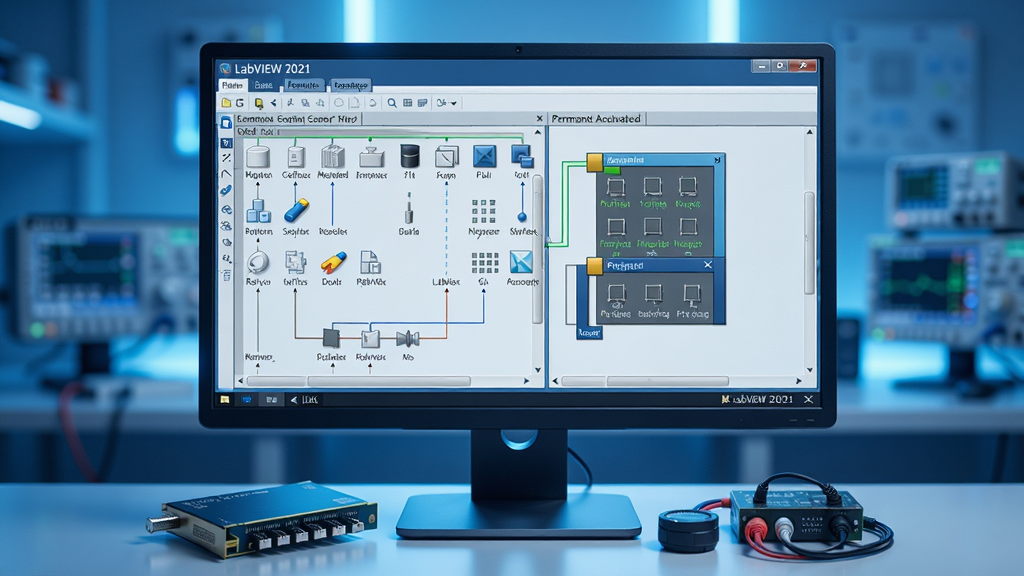Click the yellow square node on the lower panel
1024x576 pixels.
594,266
